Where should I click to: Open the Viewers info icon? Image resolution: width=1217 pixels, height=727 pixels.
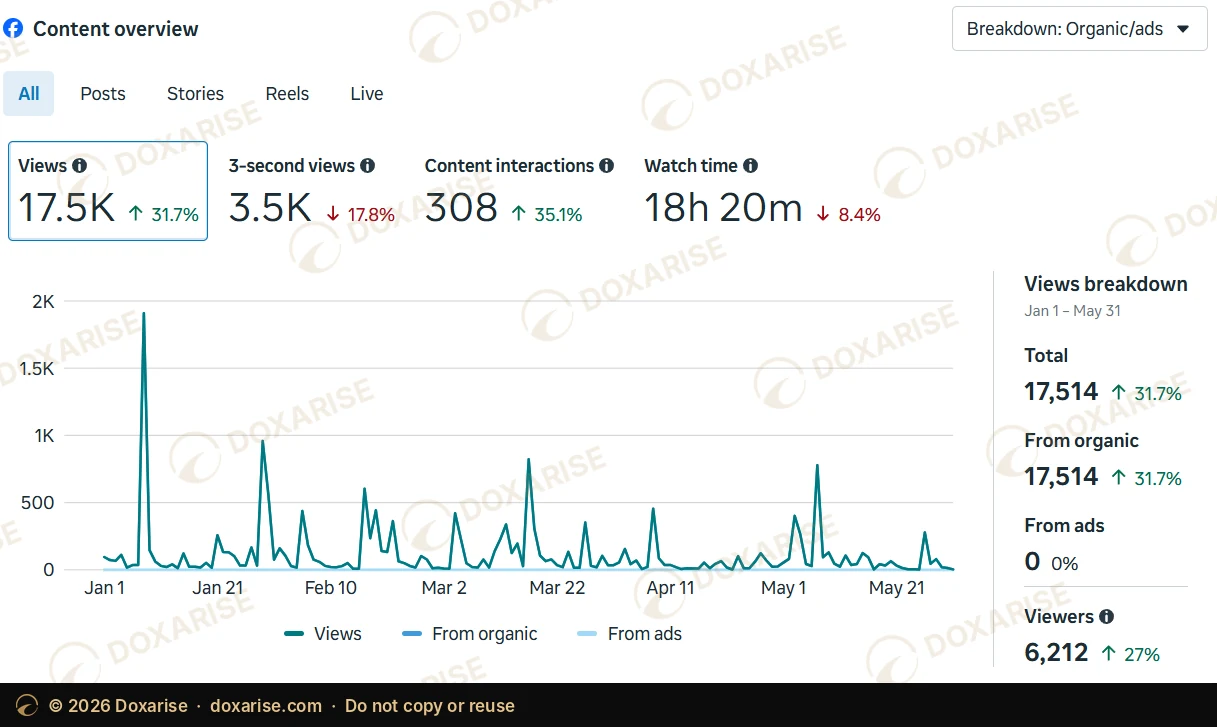[1106, 617]
